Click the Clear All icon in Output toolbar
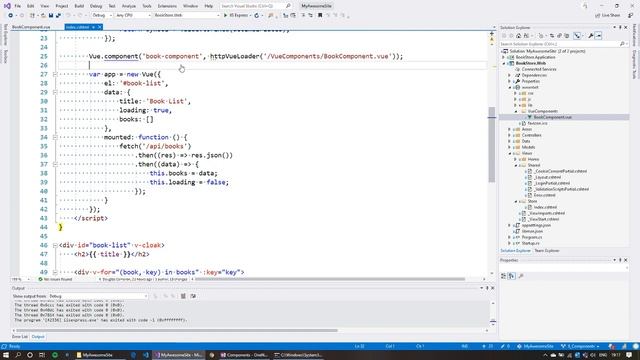640x360 pixels. click(183, 296)
